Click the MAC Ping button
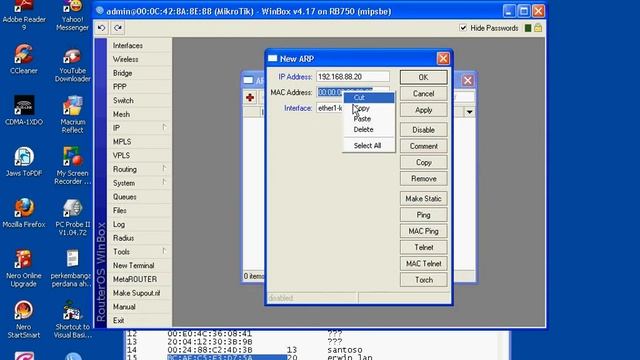The width and height of the screenshot is (640, 360). pos(423,231)
